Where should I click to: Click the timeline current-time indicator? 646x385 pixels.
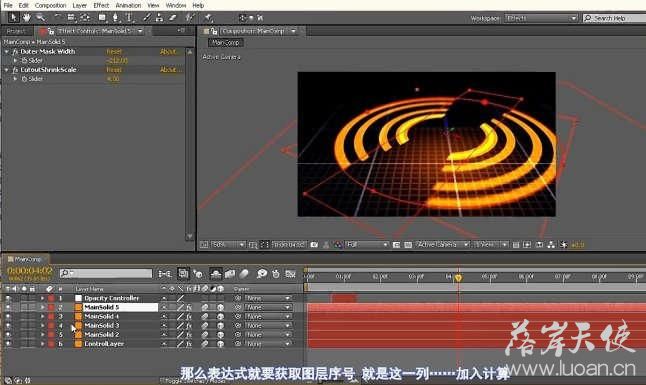coord(458,278)
